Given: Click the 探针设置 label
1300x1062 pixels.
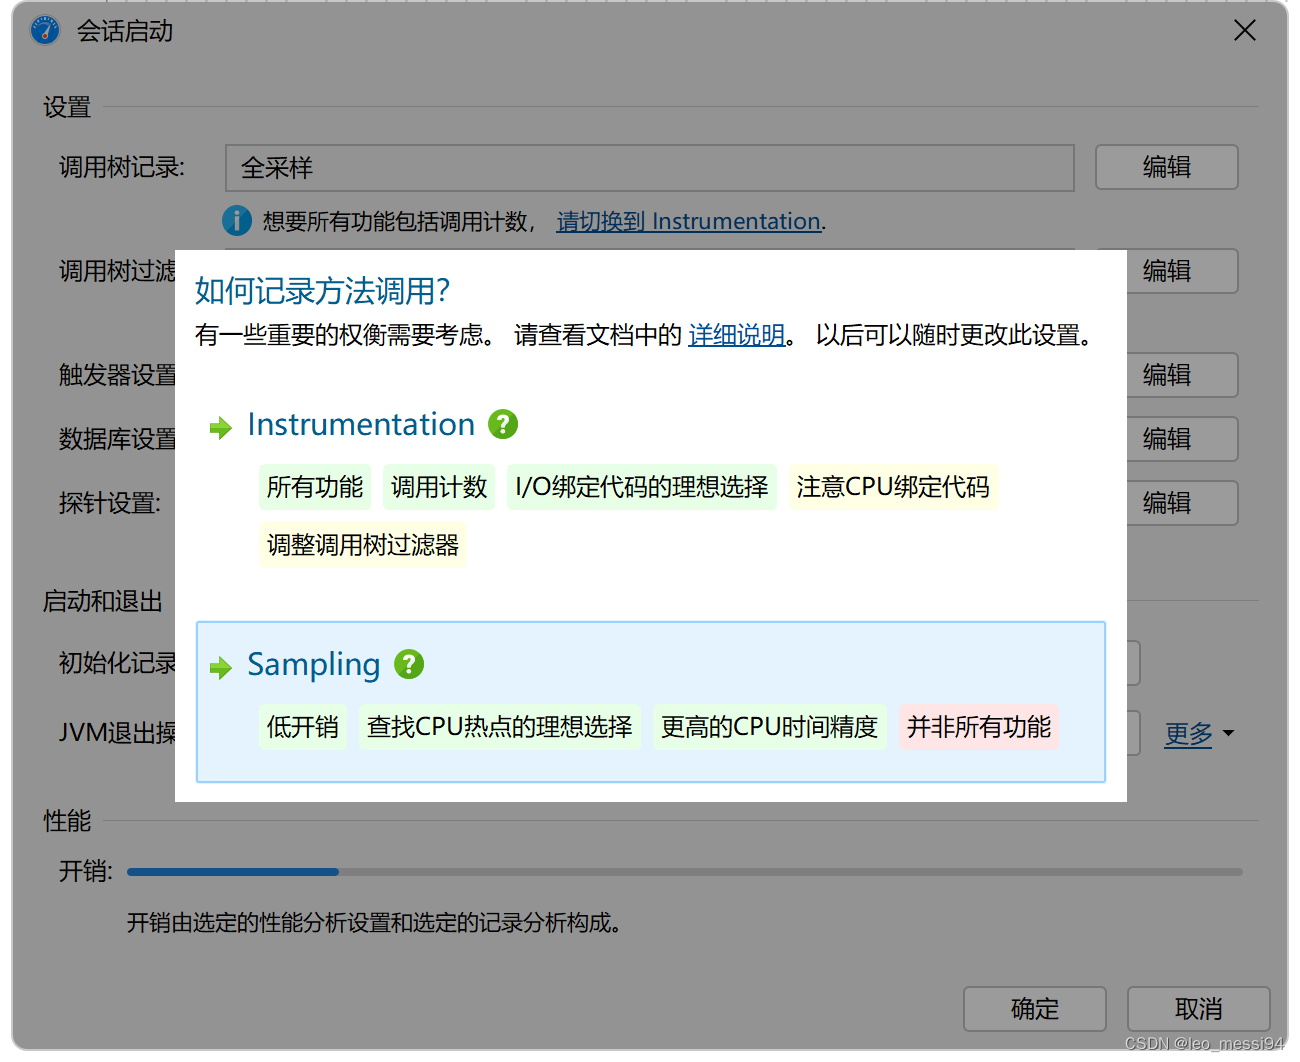Looking at the screenshot, I should point(110,503).
